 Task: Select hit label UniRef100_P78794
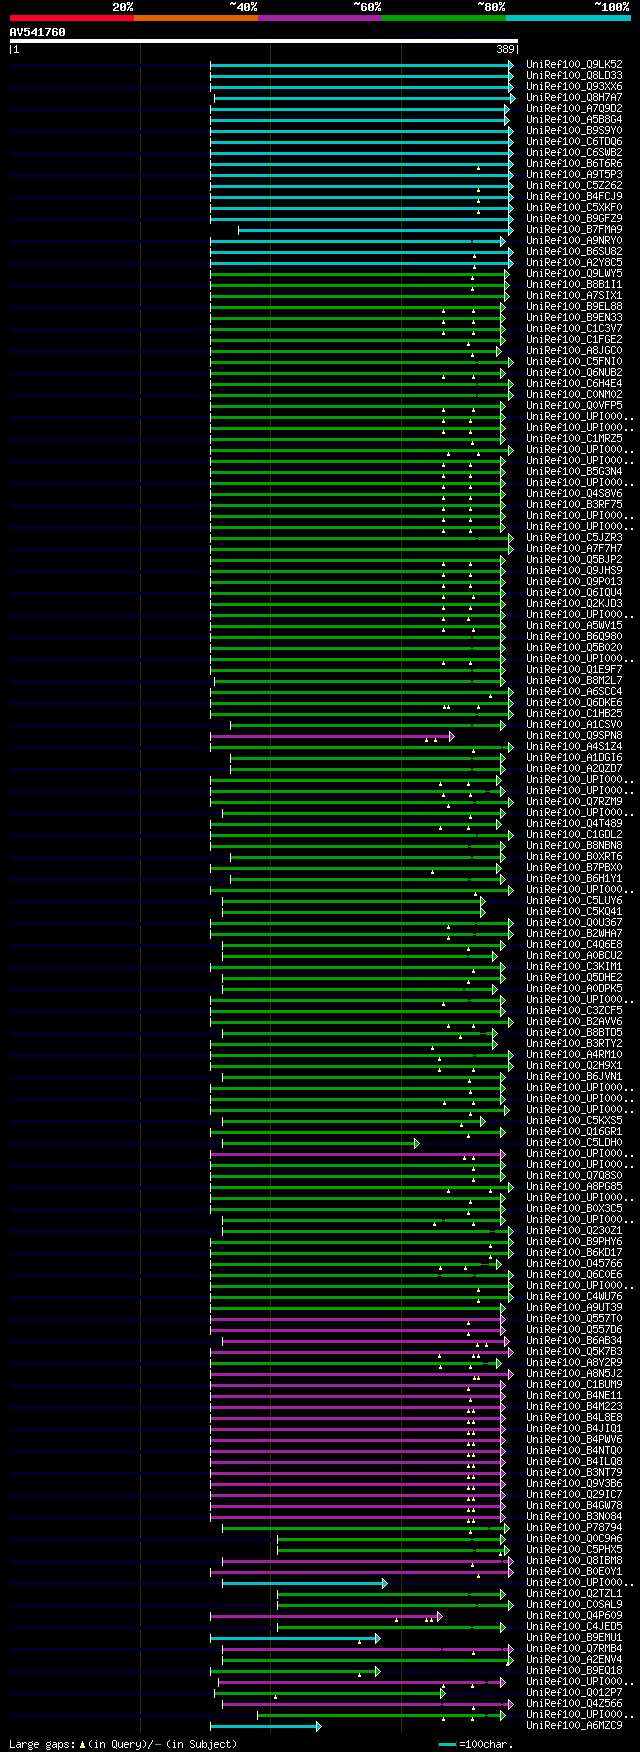[x=574, y=1527]
